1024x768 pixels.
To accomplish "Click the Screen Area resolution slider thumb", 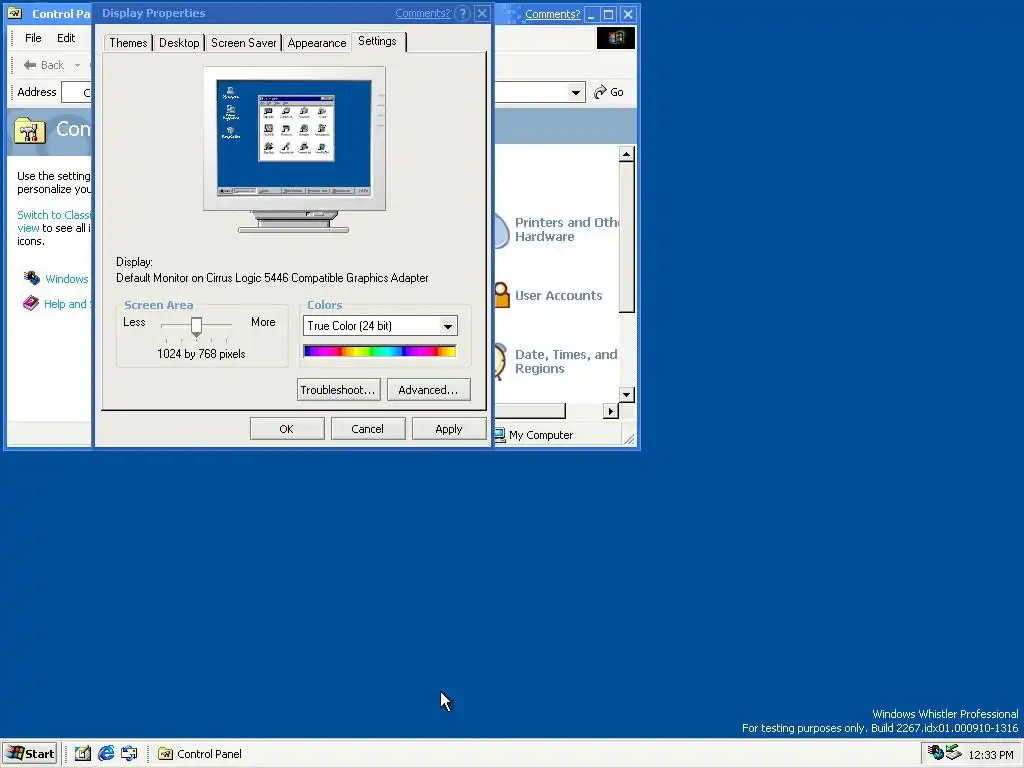I will coord(196,326).
